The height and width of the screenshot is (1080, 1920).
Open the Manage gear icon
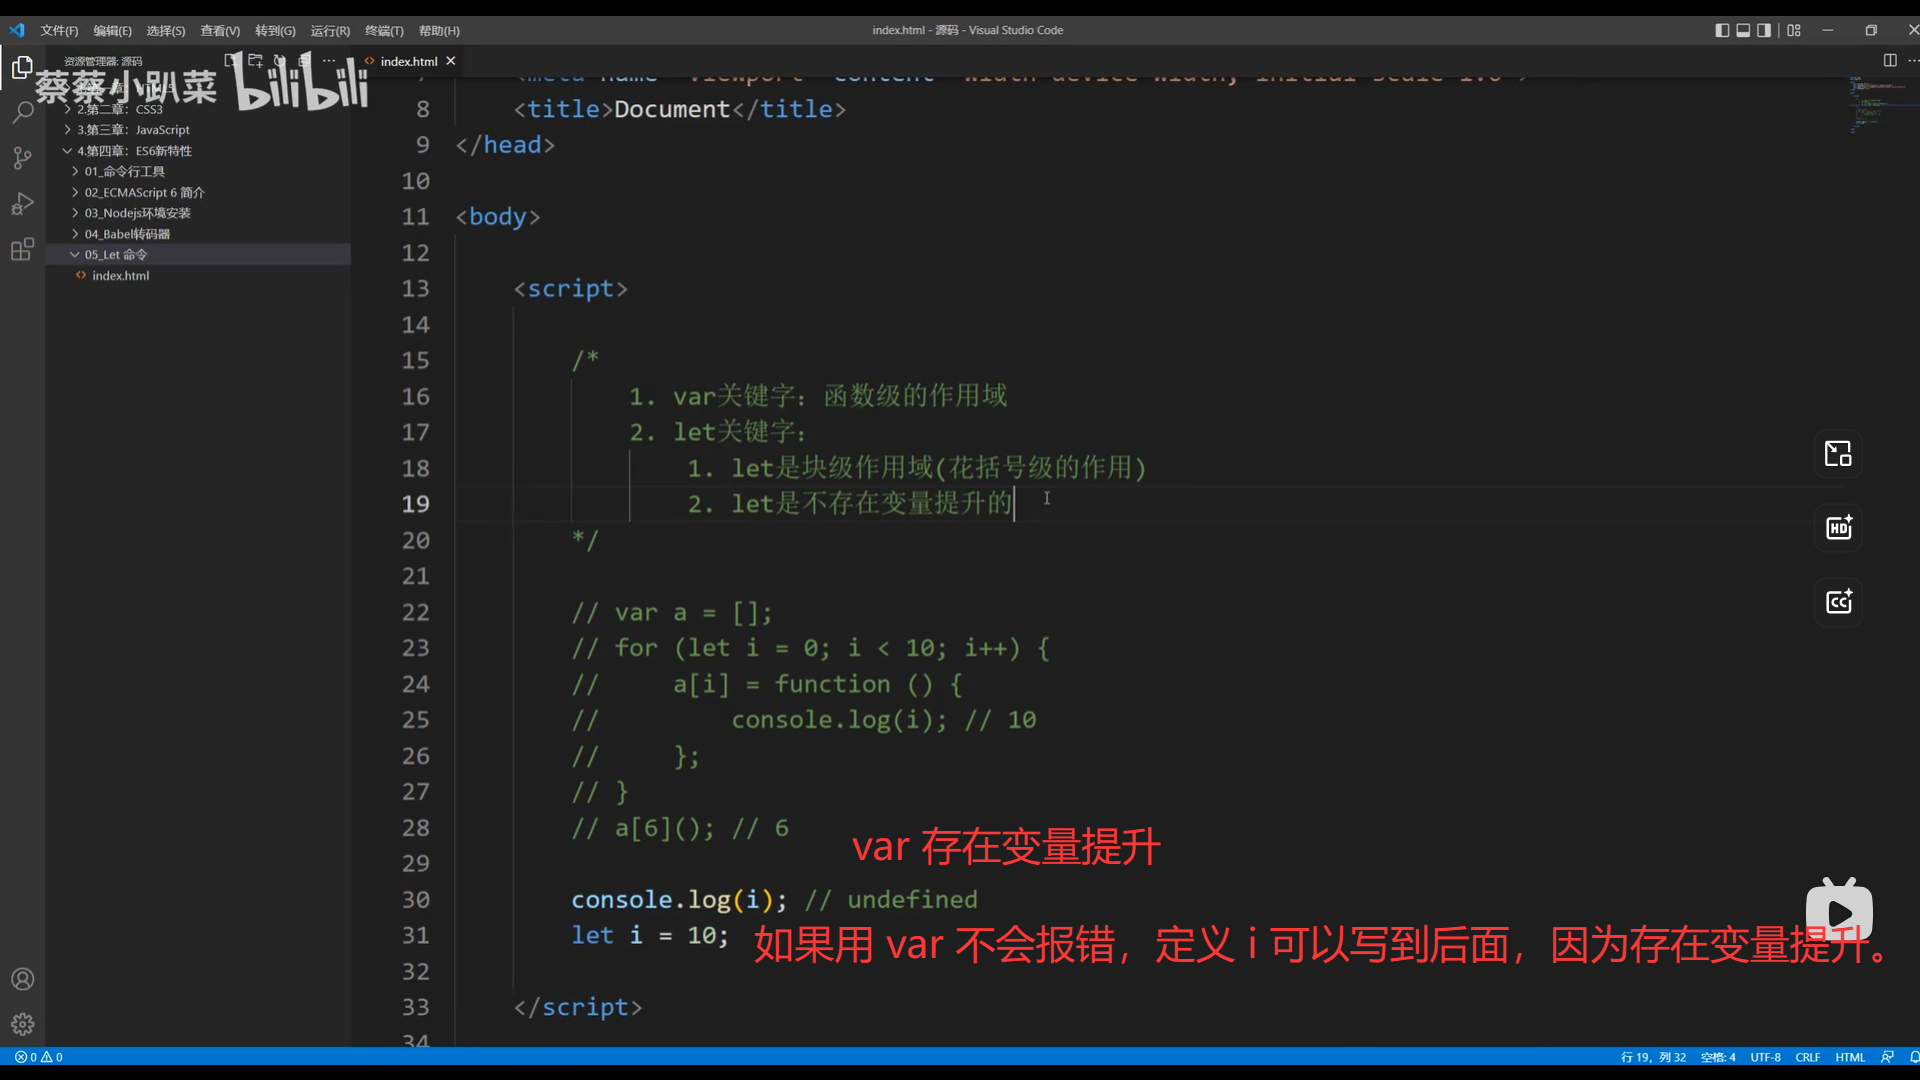tap(22, 1024)
